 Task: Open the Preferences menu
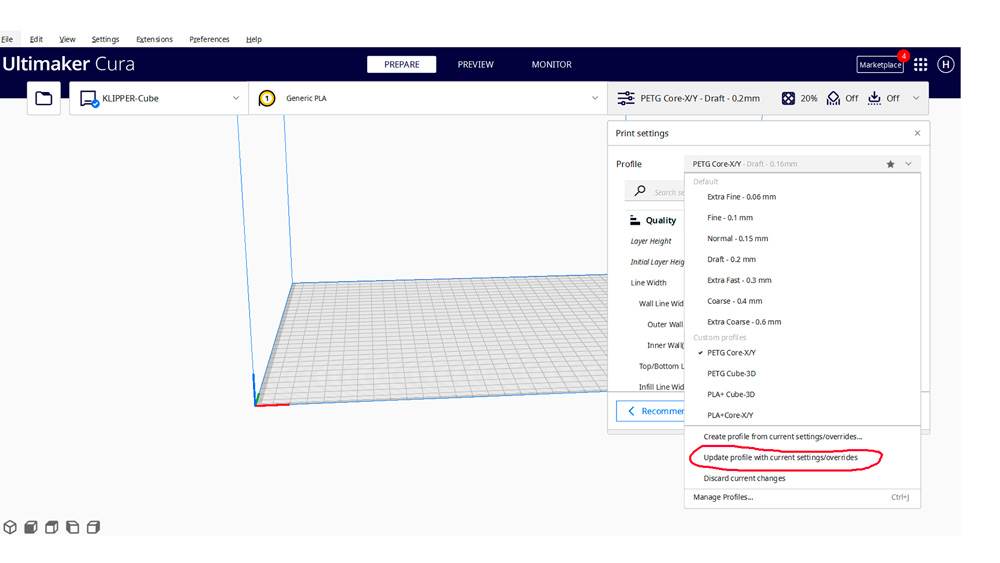[209, 39]
